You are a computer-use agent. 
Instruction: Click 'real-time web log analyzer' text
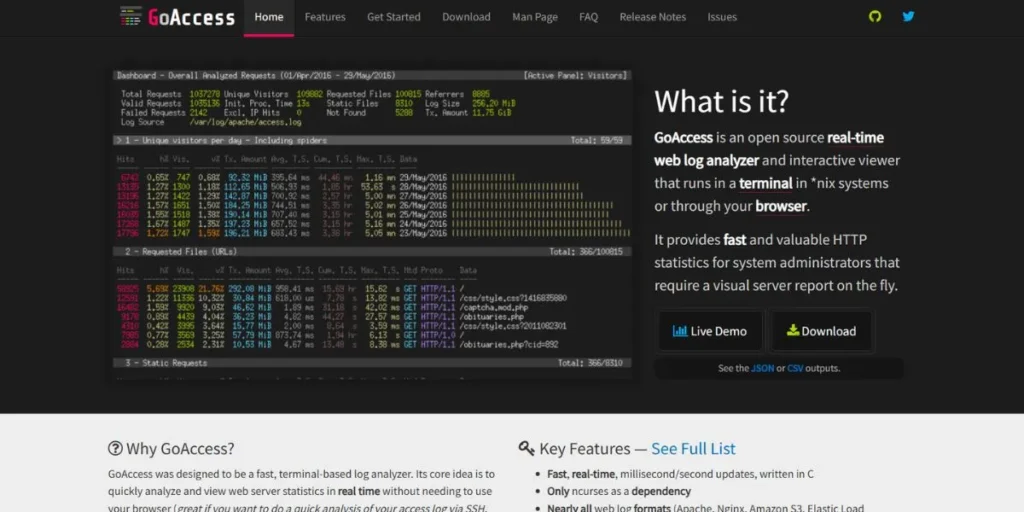point(769,149)
